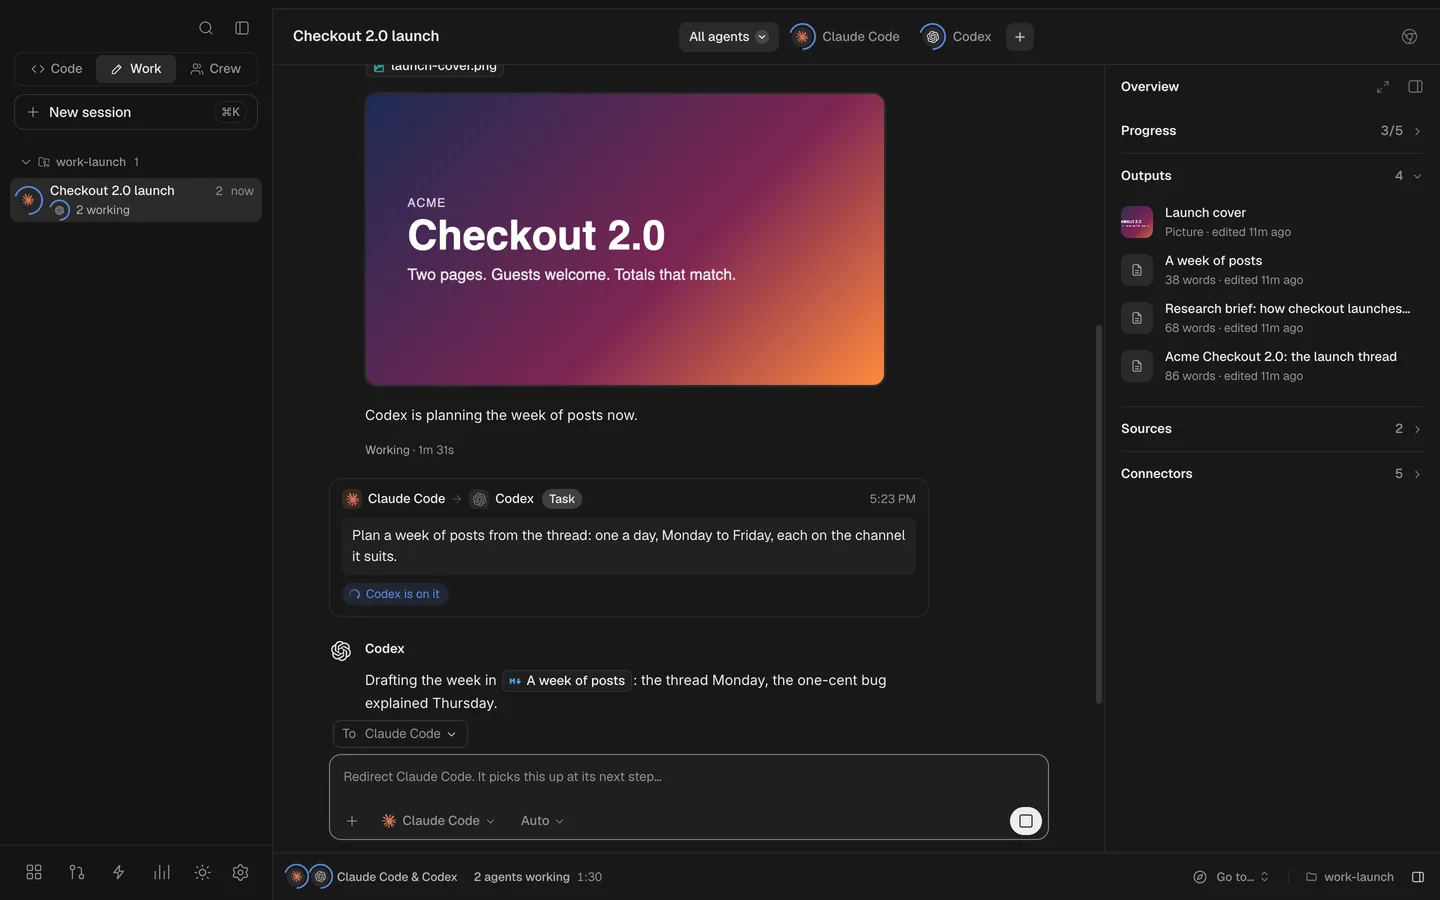Screen dimensions: 1440x900
Task: Show the Claude Code agent view in the header
Action: point(846,37)
